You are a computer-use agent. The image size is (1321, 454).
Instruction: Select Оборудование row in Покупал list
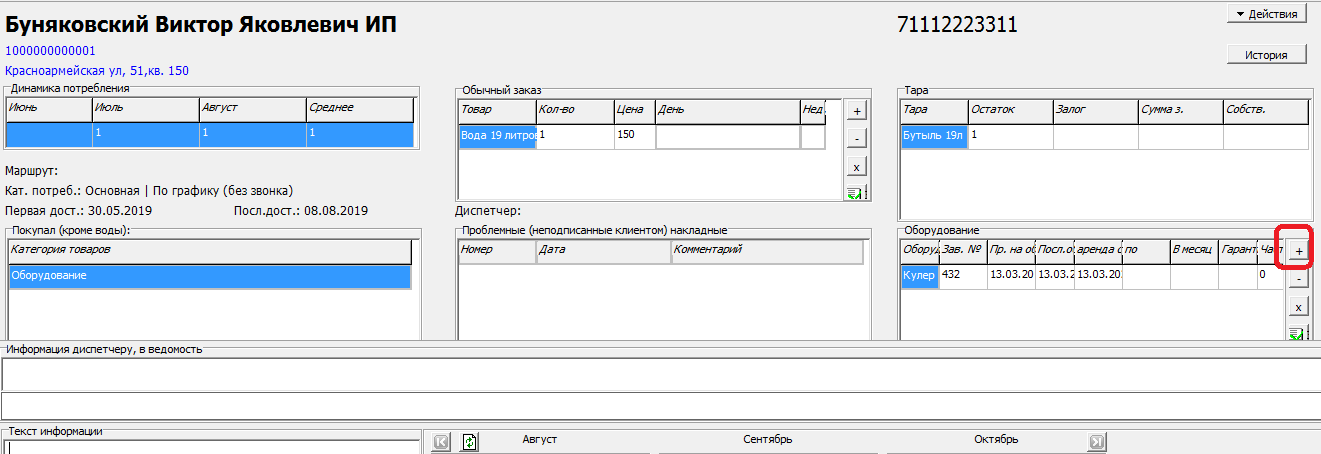click(x=210, y=276)
